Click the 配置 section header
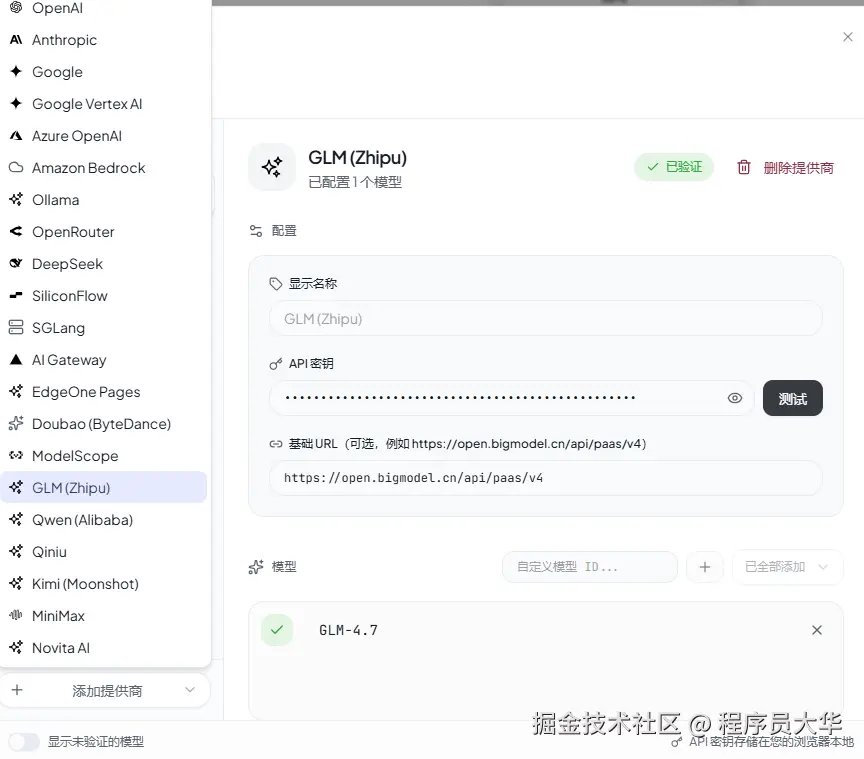The width and height of the screenshot is (864, 759). point(273,230)
